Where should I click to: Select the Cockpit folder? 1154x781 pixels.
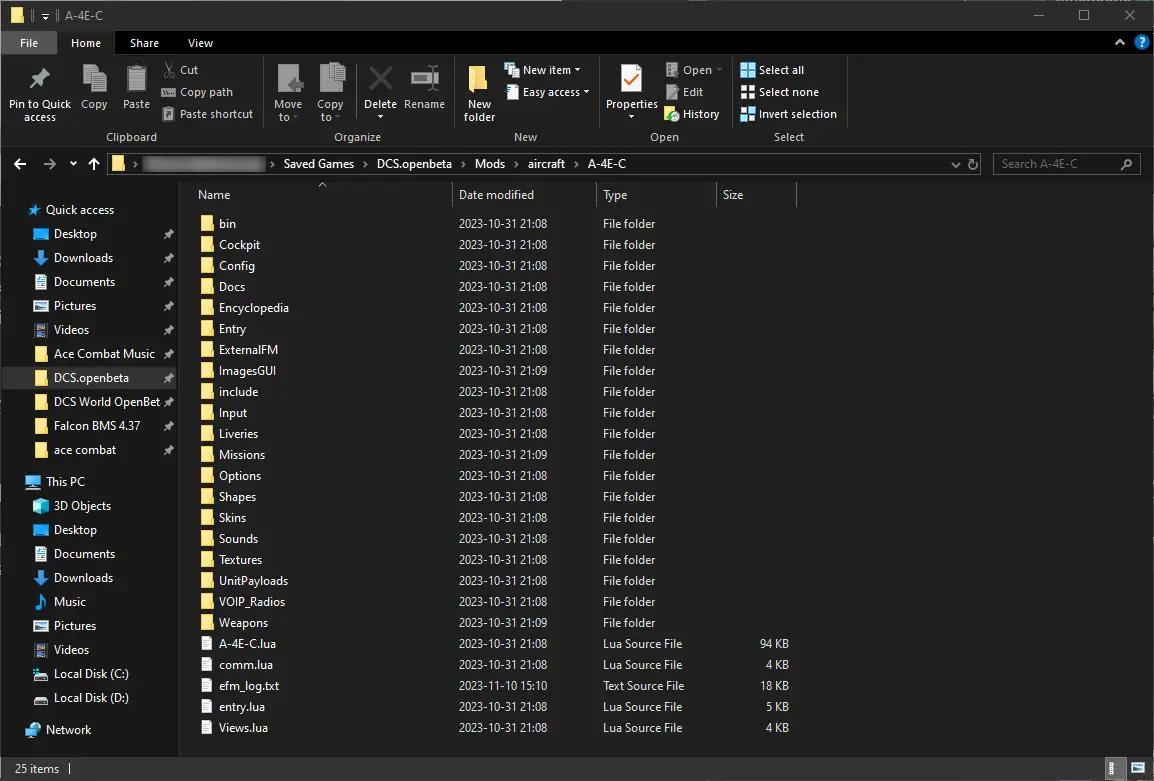click(x=239, y=245)
